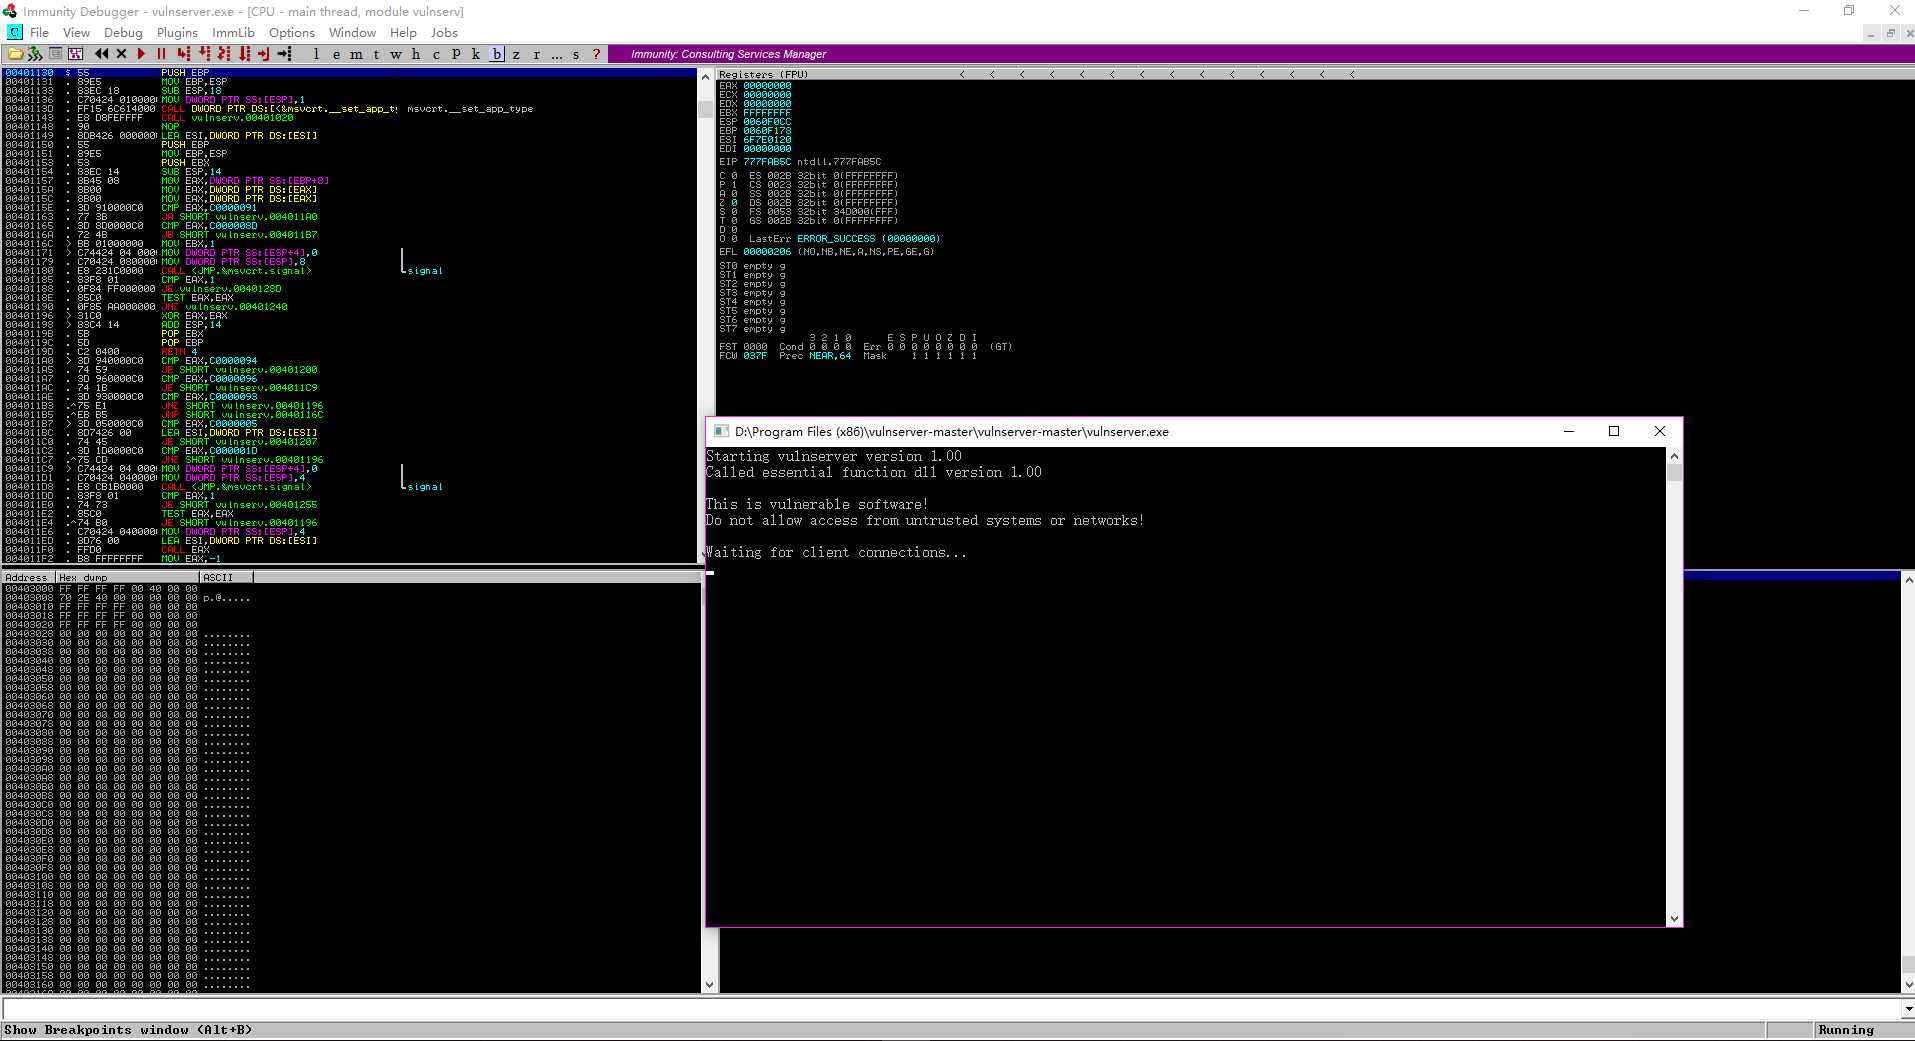Open the Help menu
The width and height of the screenshot is (1915, 1041).
[x=403, y=33]
